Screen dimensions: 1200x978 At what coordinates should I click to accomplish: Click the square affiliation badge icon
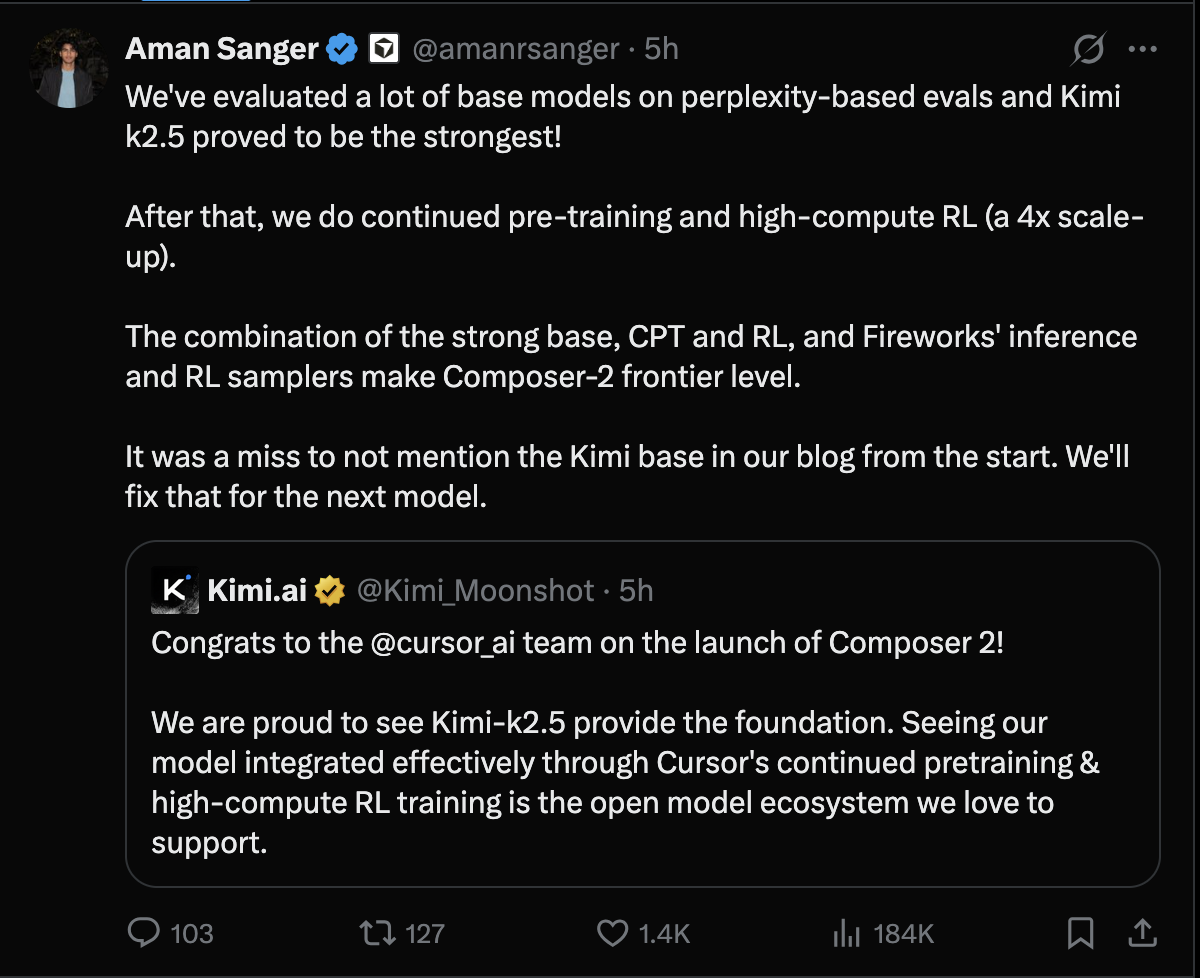[385, 48]
